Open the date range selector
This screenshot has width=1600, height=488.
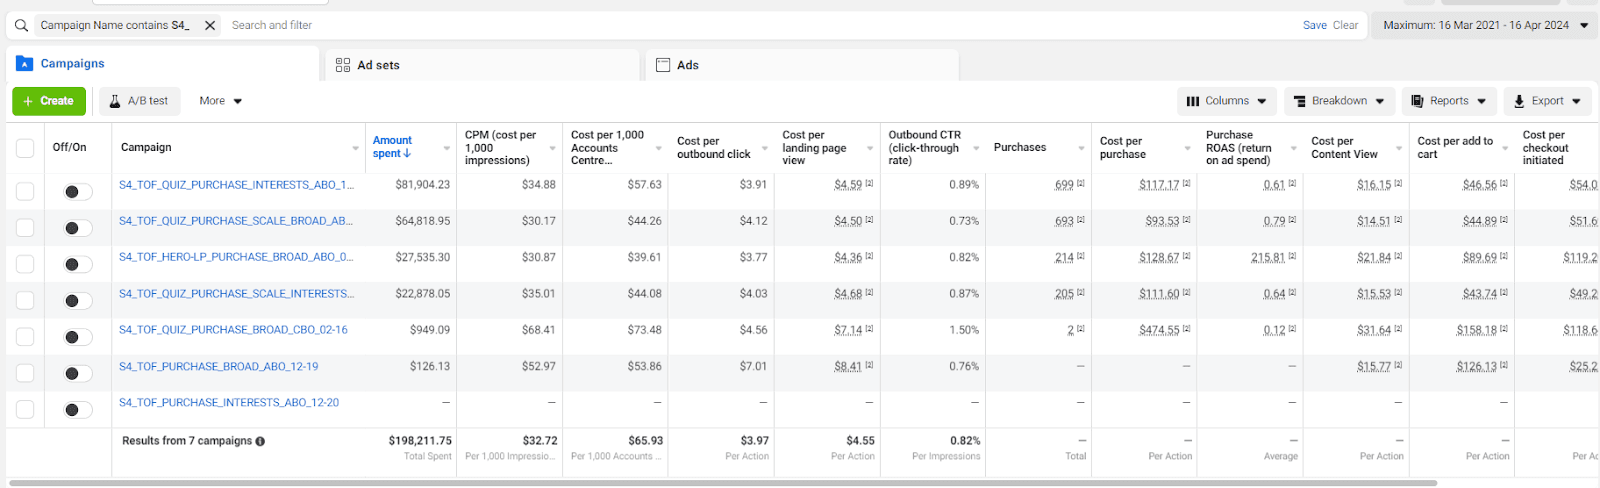pos(1485,26)
